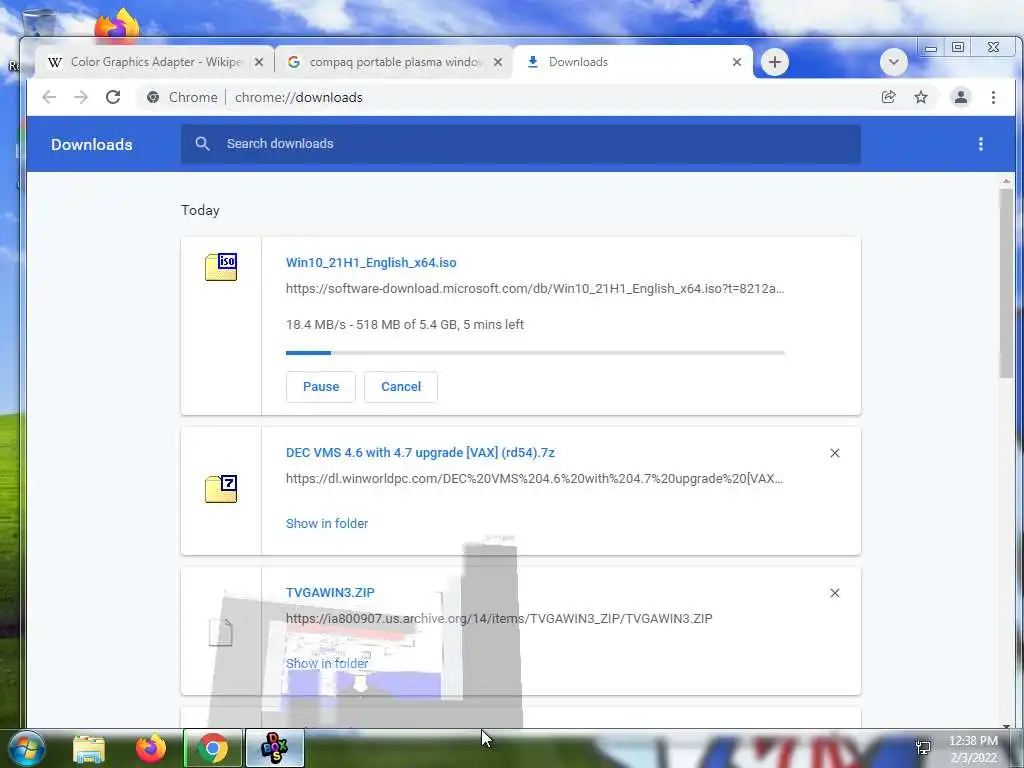Open a new tab with the plus button
Screen dimensions: 1024x768
coord(775,62)
